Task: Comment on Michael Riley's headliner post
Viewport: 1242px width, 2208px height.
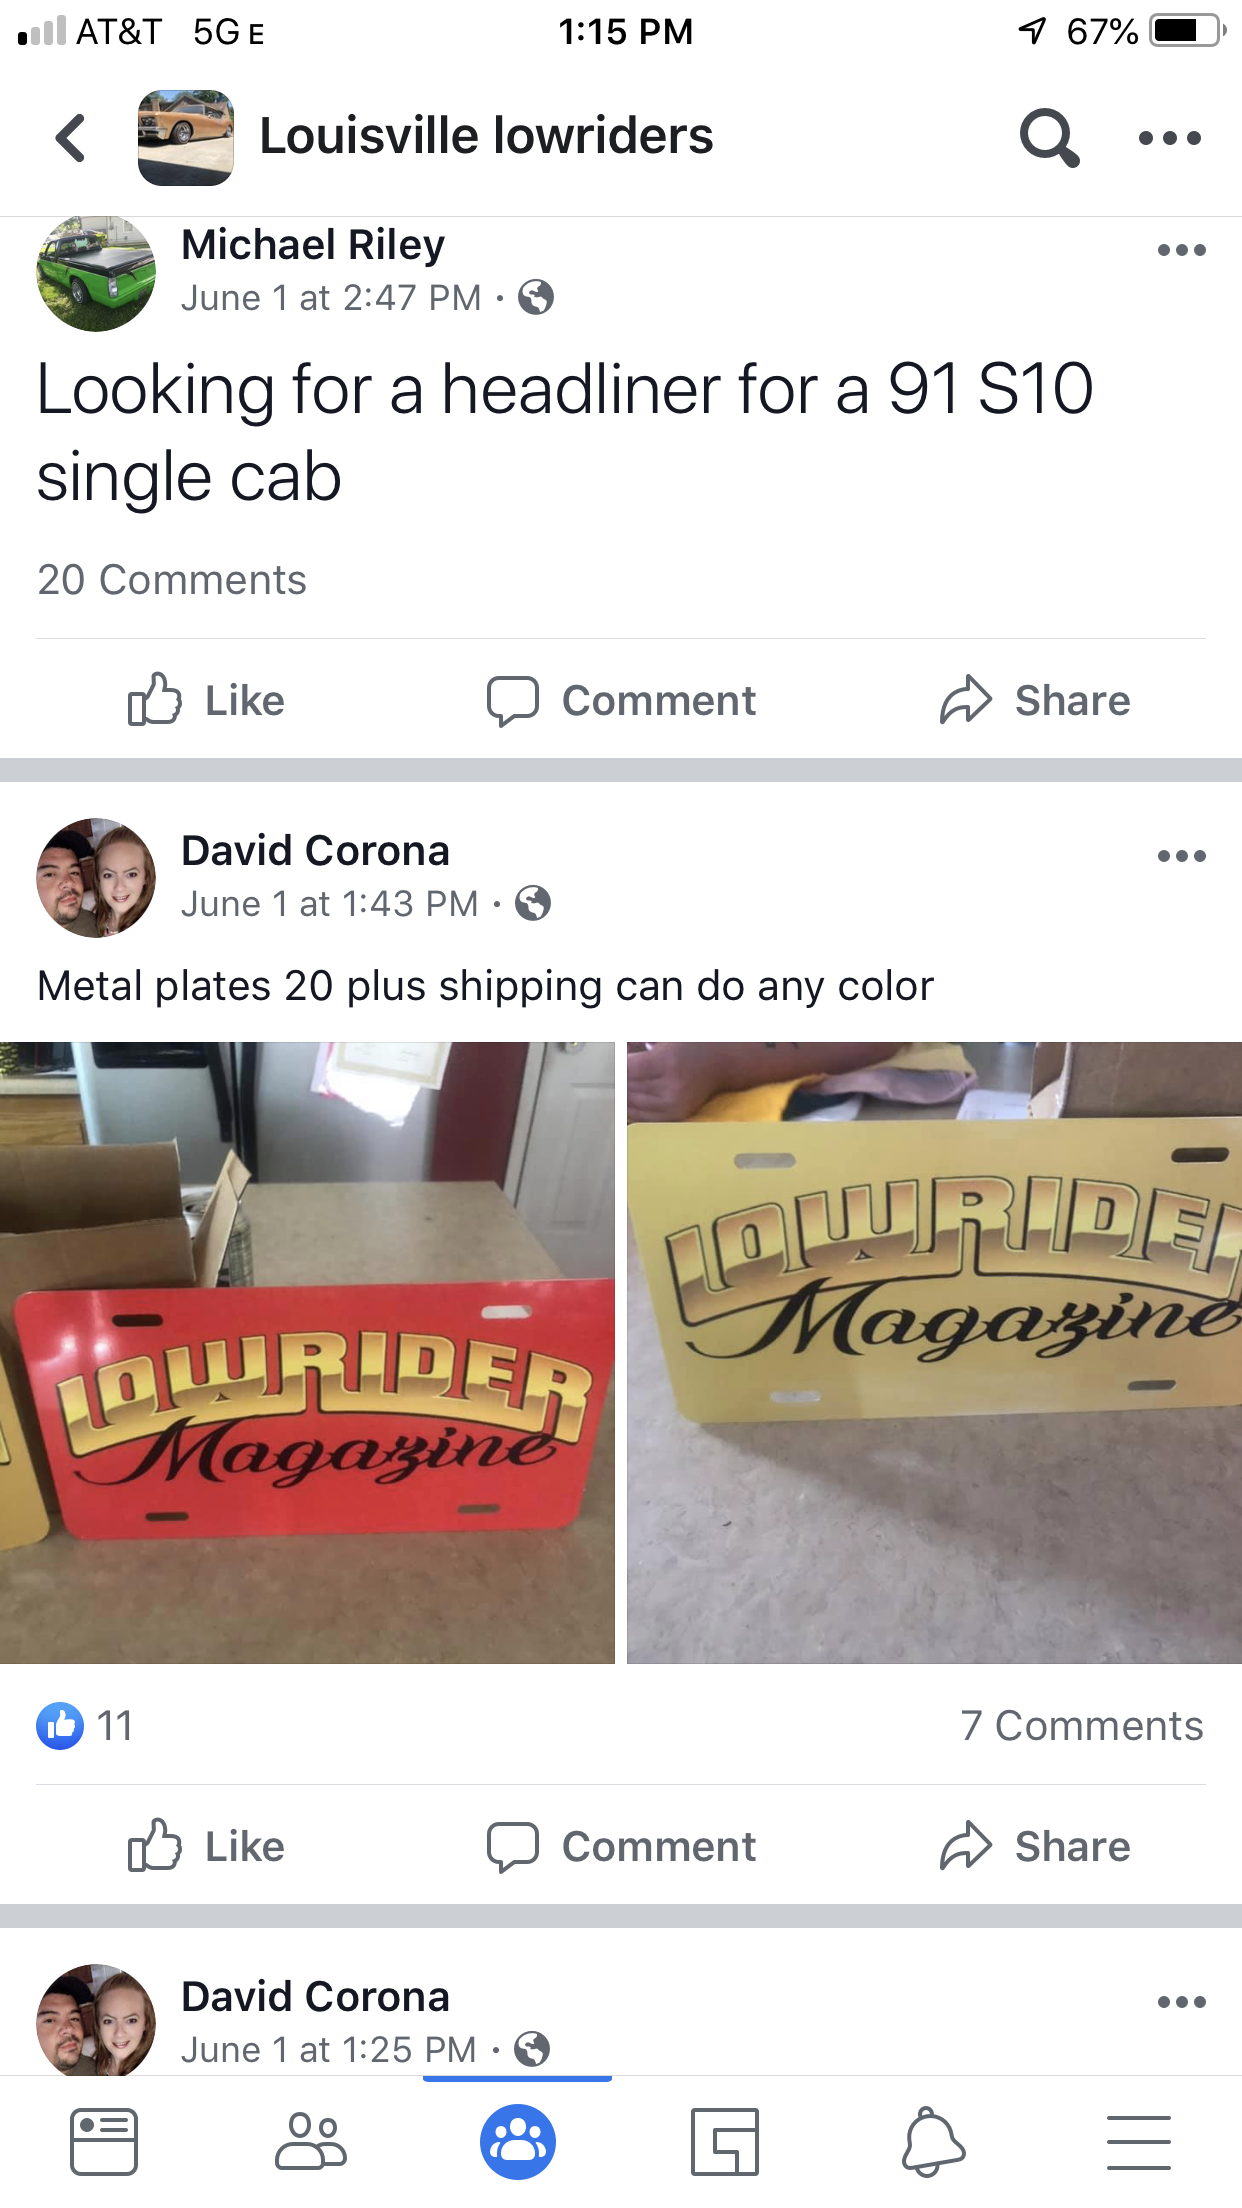Action: tap(621, 700)
